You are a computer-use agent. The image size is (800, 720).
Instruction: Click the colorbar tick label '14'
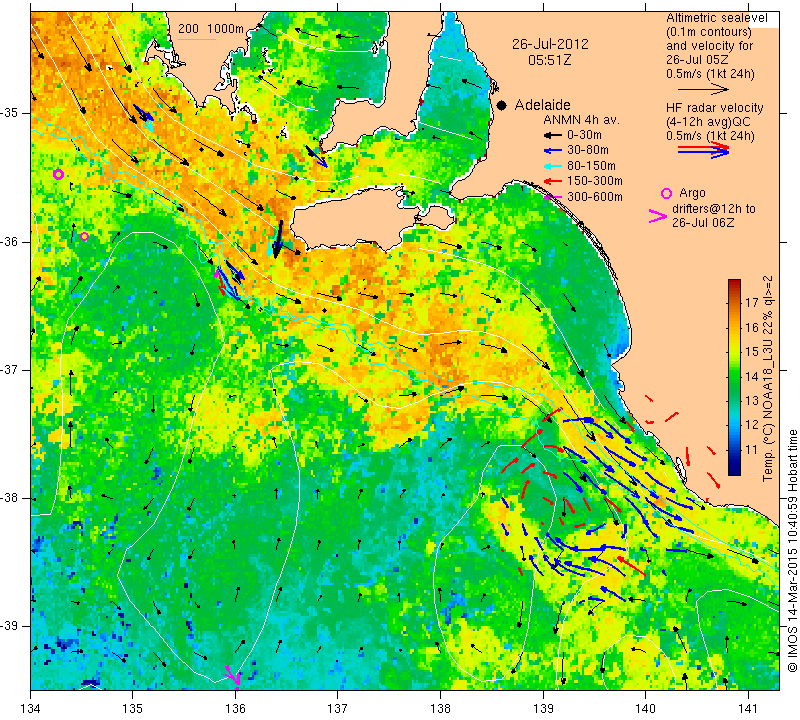click(752, 377)
